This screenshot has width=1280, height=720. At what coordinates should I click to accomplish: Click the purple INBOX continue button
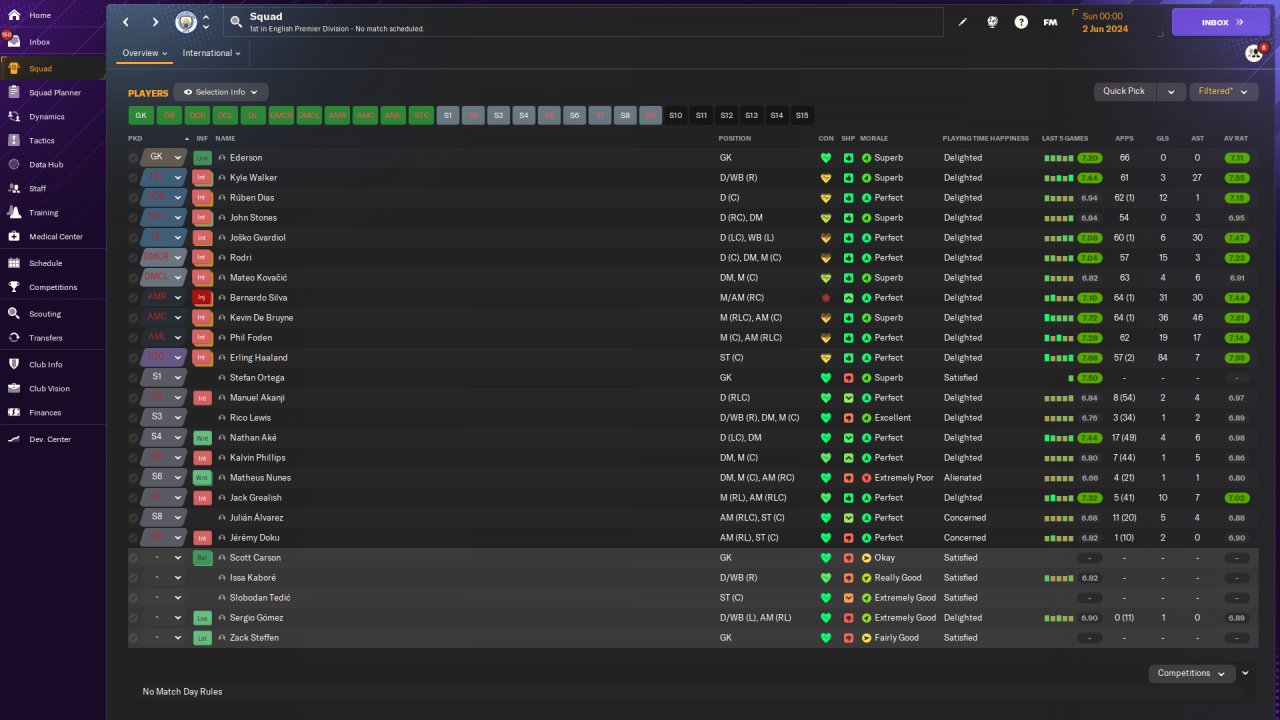point(1221,22)
